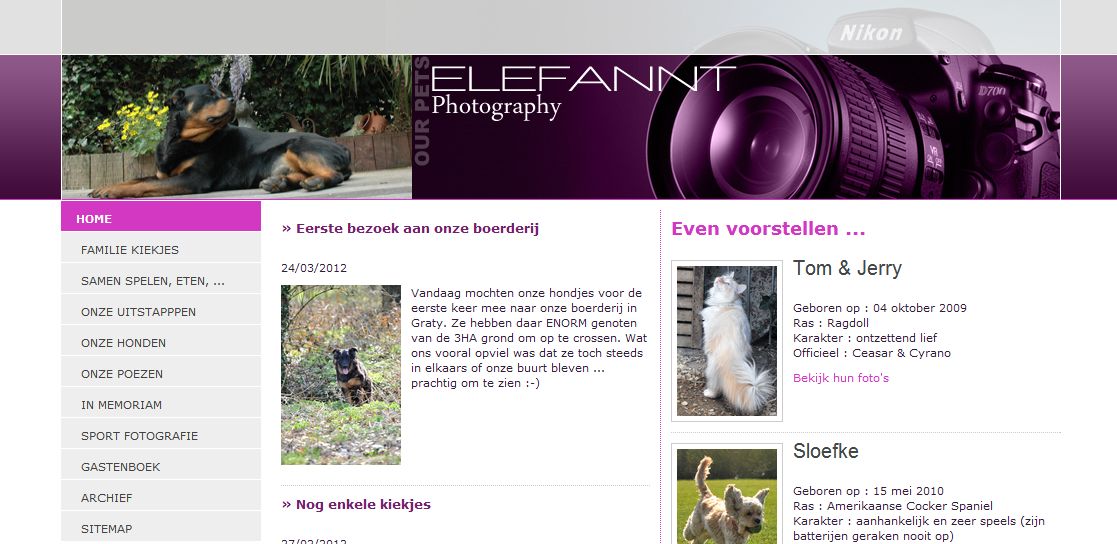Open the Sloefke cocker spaniel photo
1117x544 pixels.
coord(727,494)
